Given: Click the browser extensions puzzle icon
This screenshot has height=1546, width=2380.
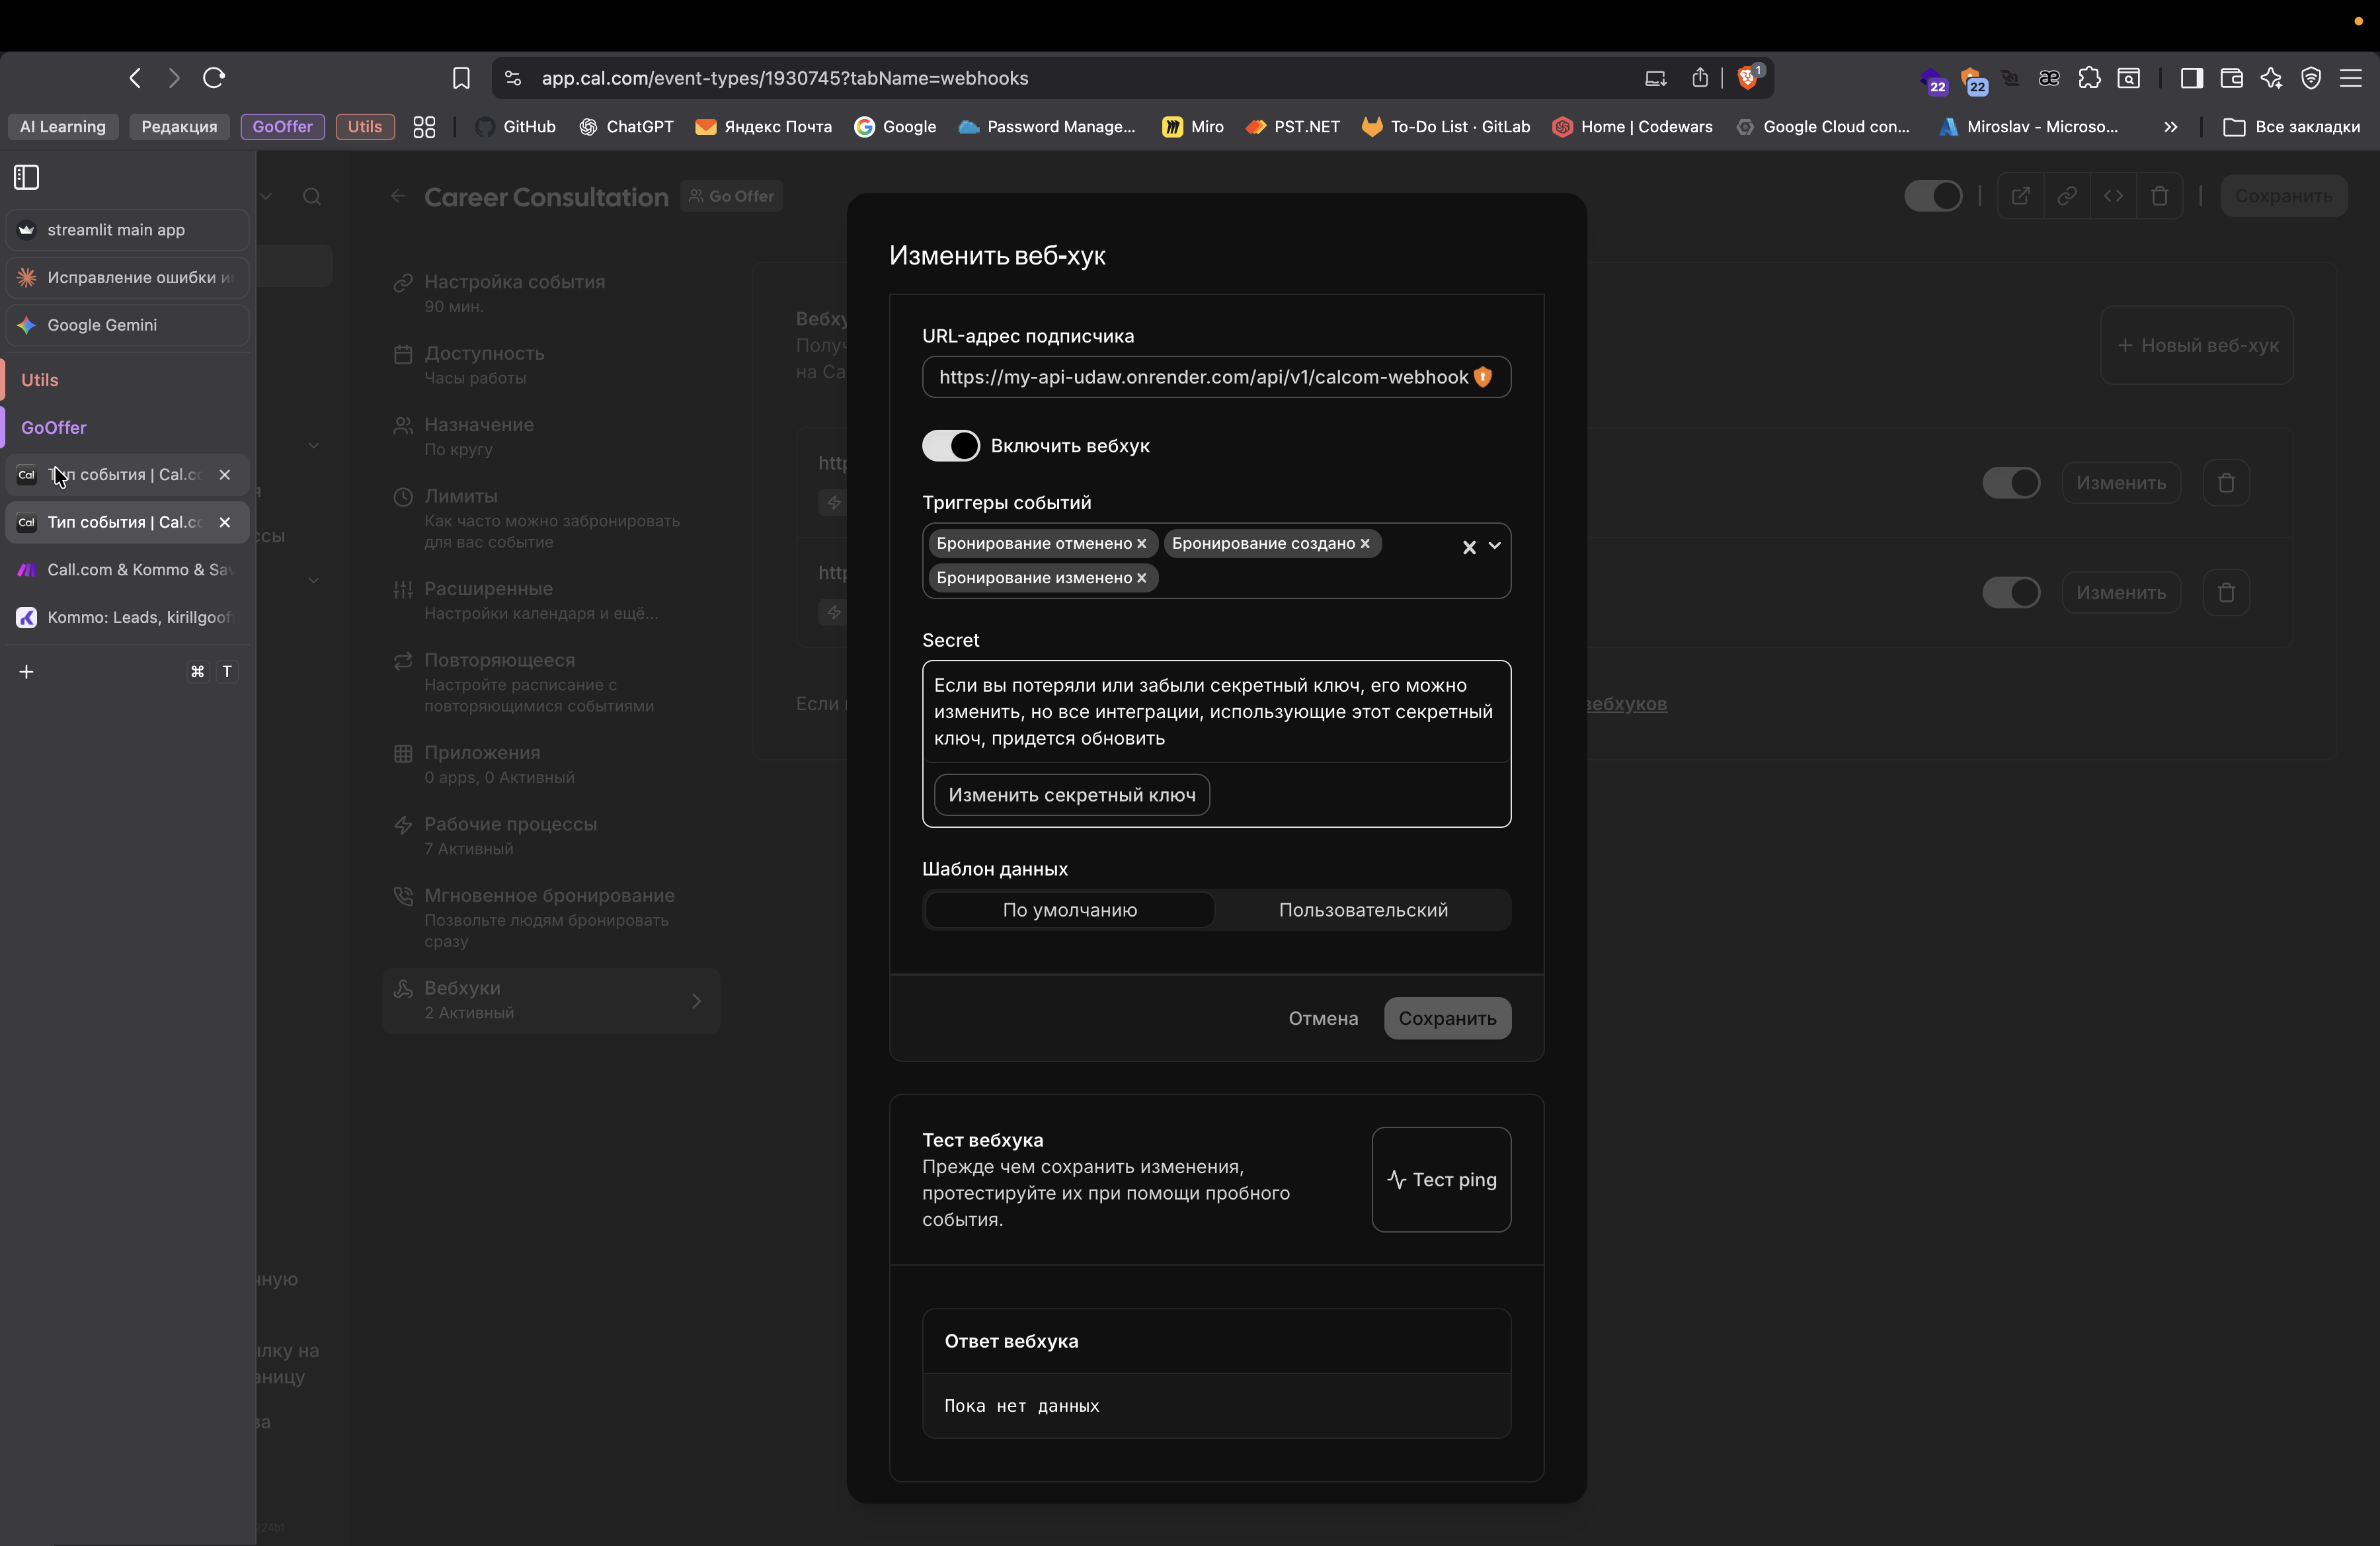Looking at the screenshot, I should (2089, 78).
